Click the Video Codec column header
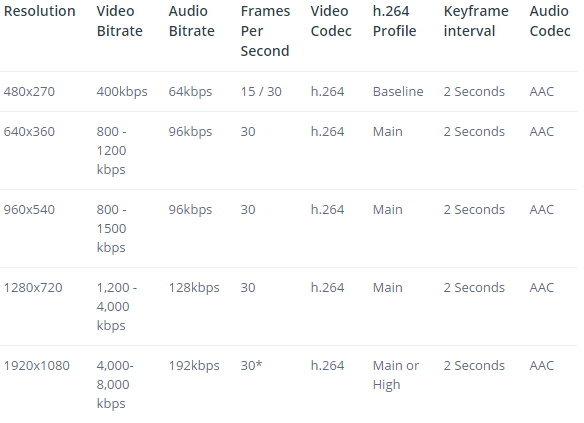The image size is (584, 423). (331, 21)
